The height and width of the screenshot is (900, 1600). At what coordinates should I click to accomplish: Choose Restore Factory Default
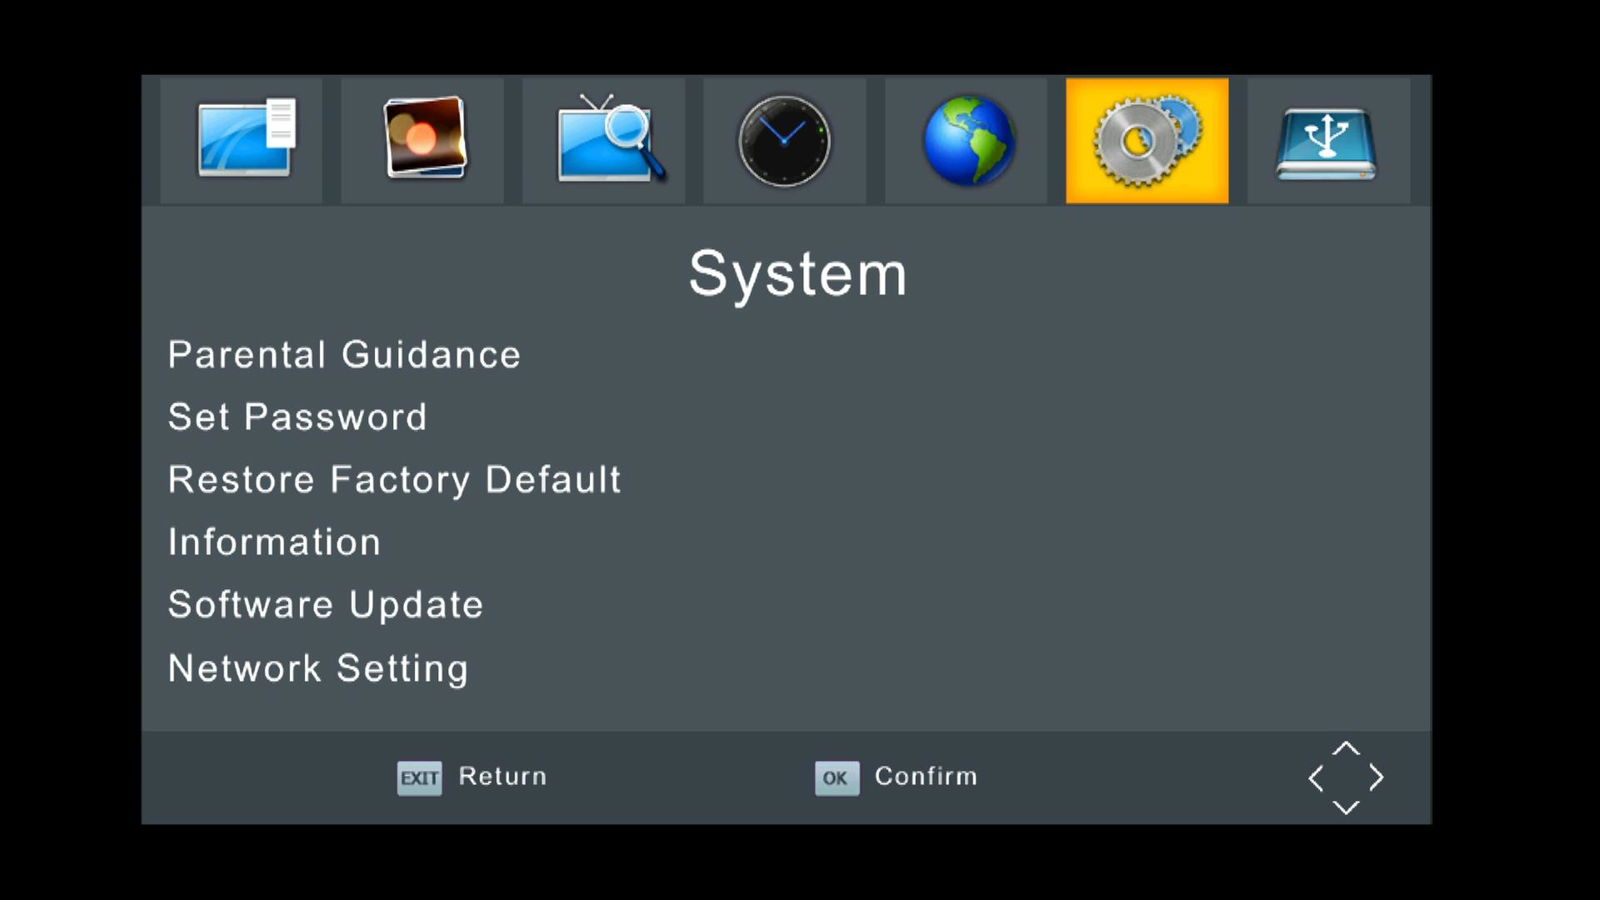click(394, 480)
